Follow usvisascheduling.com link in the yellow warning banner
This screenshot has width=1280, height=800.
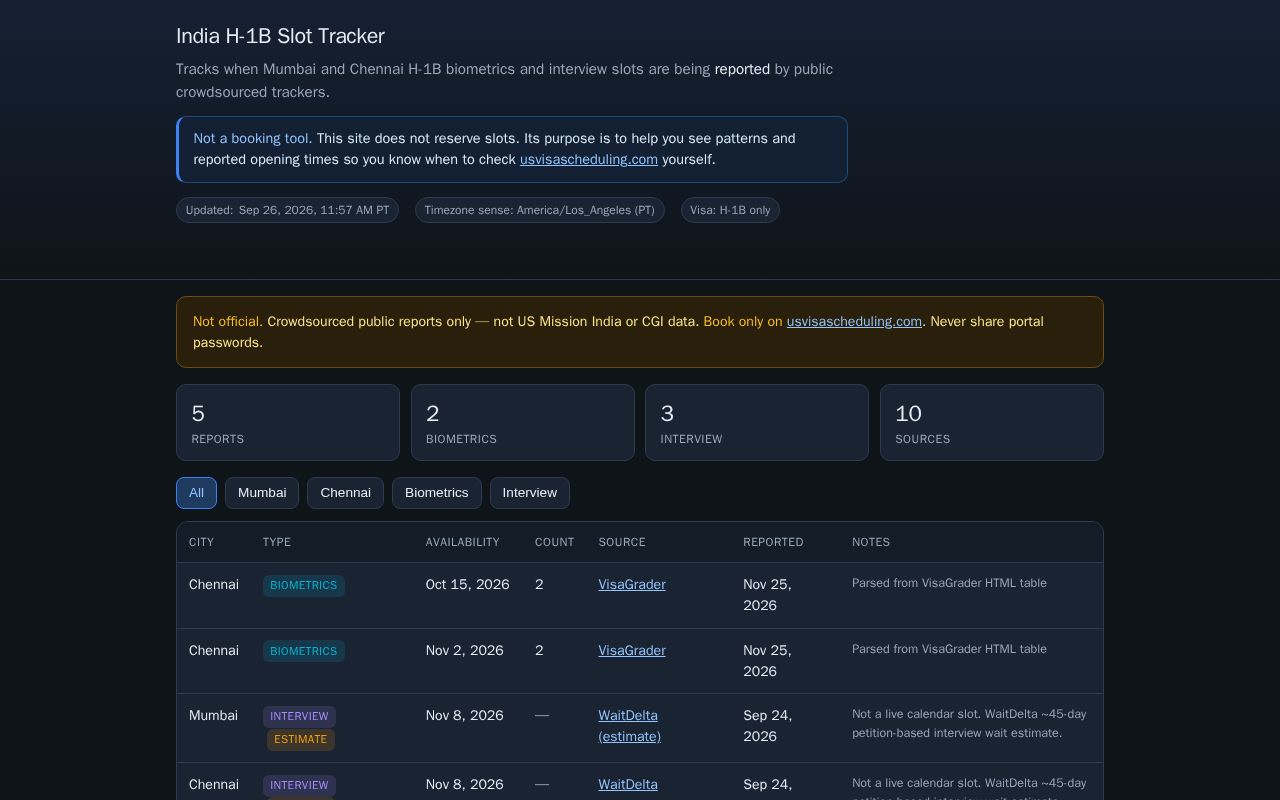coord(854,322)
